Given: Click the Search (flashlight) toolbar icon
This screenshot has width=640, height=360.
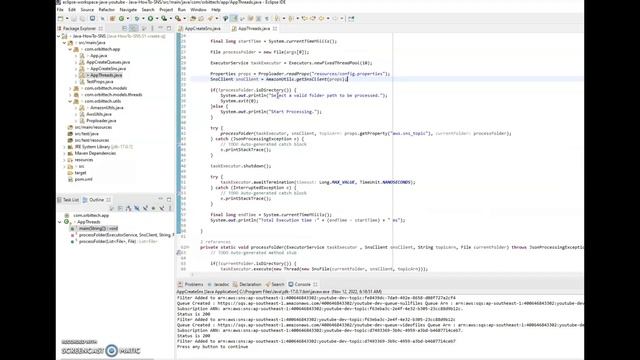Looking at the screenshot, I should [x=211, y=19].
